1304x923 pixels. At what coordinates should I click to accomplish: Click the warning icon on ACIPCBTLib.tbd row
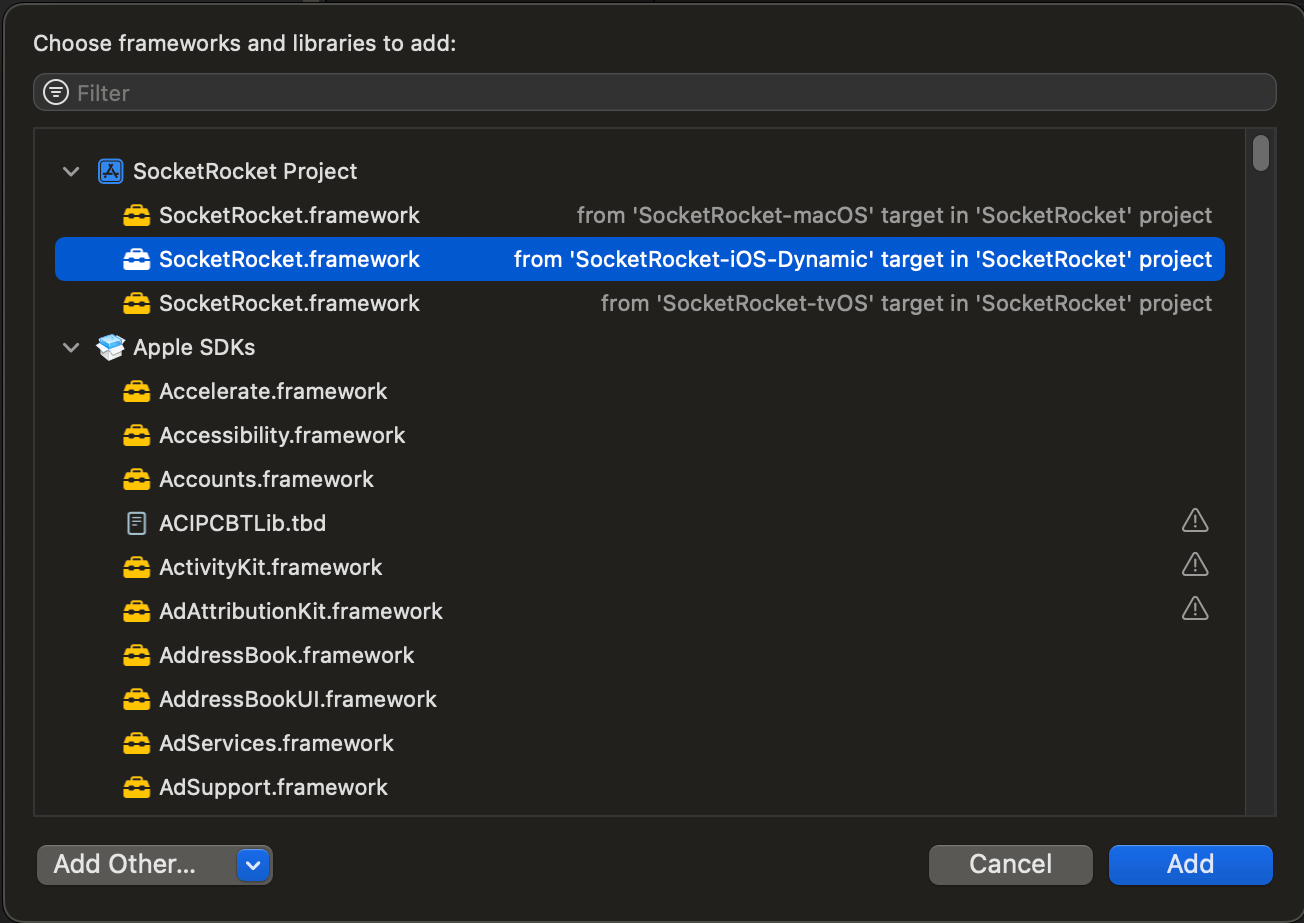[1194, 520]
